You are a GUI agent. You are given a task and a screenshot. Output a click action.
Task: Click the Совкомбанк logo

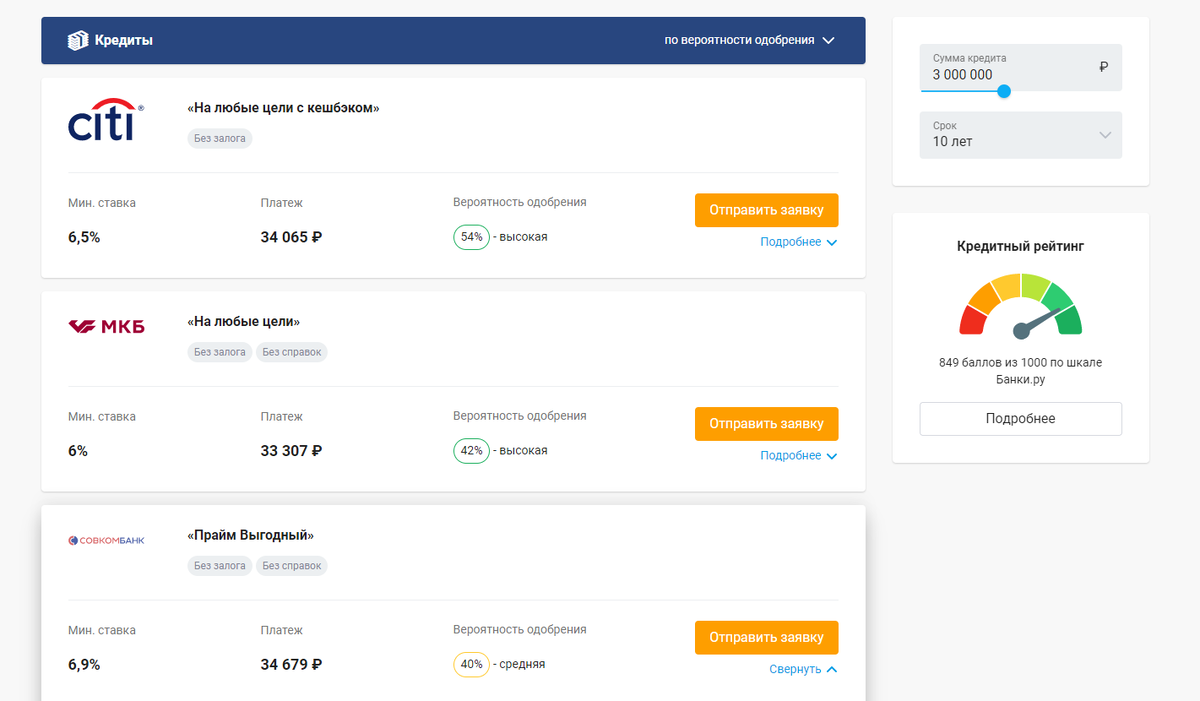(106, 540)
